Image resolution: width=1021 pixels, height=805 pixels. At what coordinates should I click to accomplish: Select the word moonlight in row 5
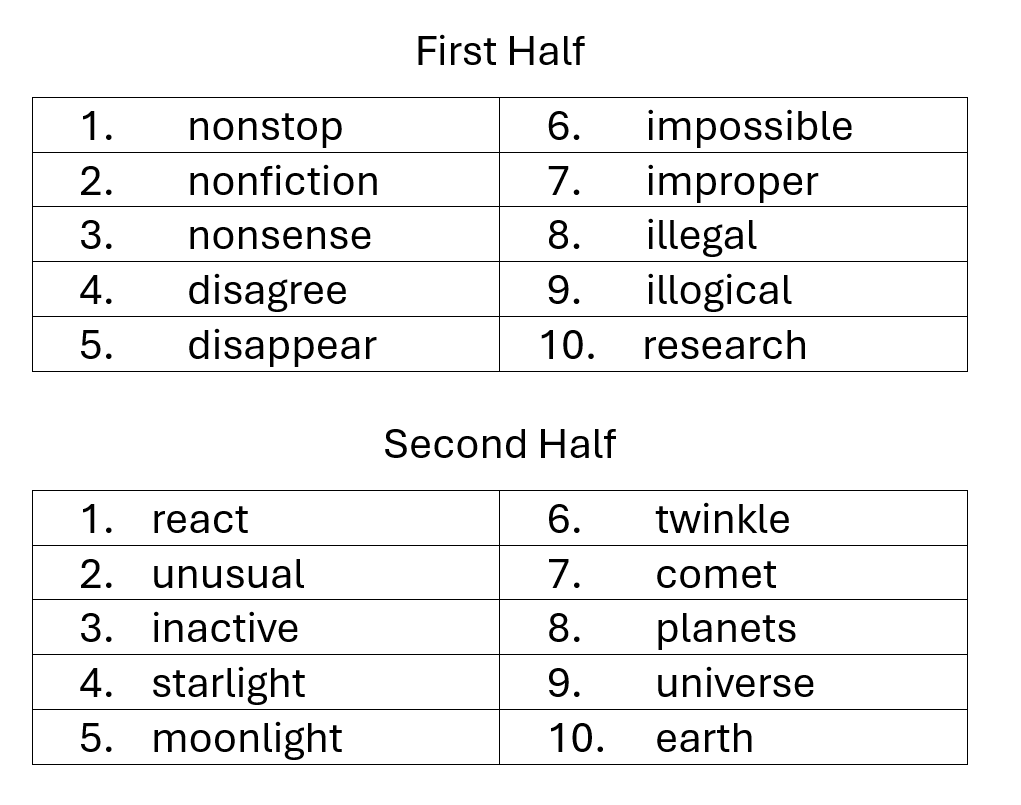point(247,739)
